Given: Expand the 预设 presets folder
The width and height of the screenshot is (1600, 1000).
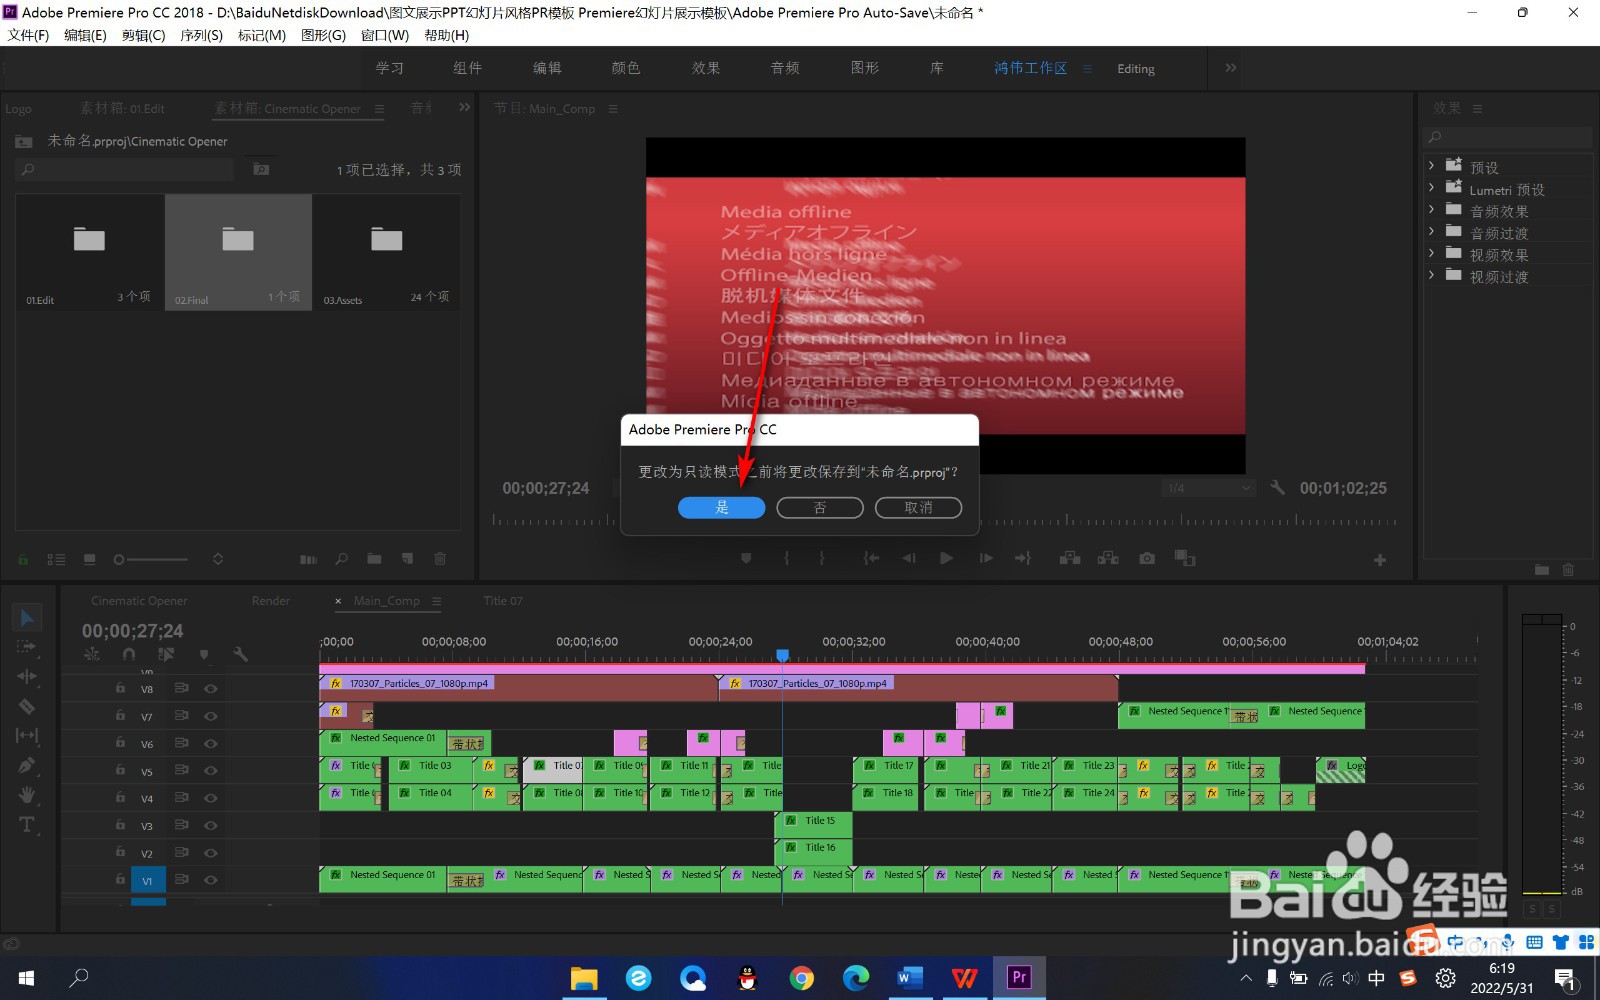Looking at the screenshot, I should click(1431, 166).
